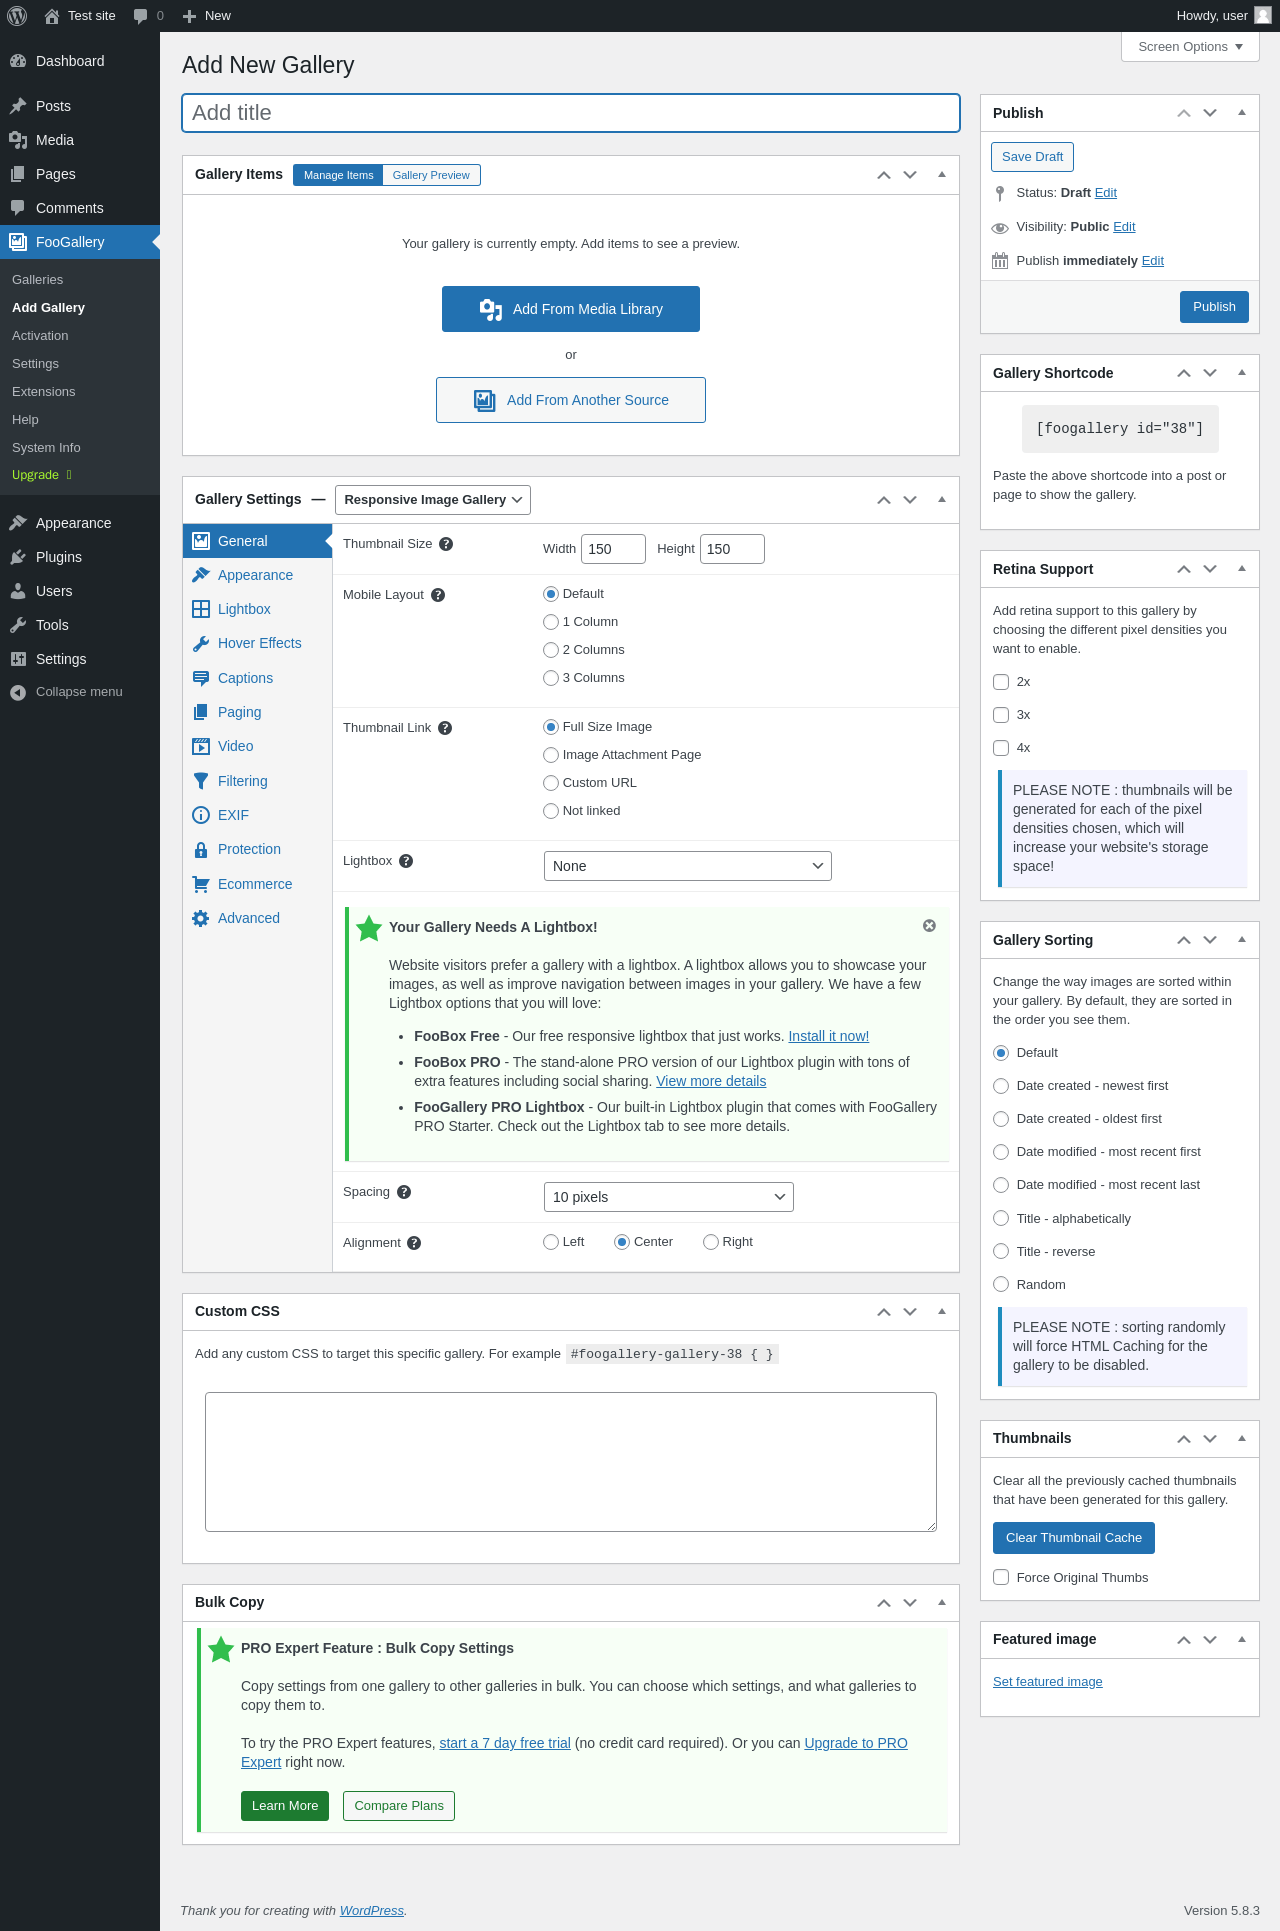
Task: Open the Lightbox None dropdown
Action: click(688, 866)
